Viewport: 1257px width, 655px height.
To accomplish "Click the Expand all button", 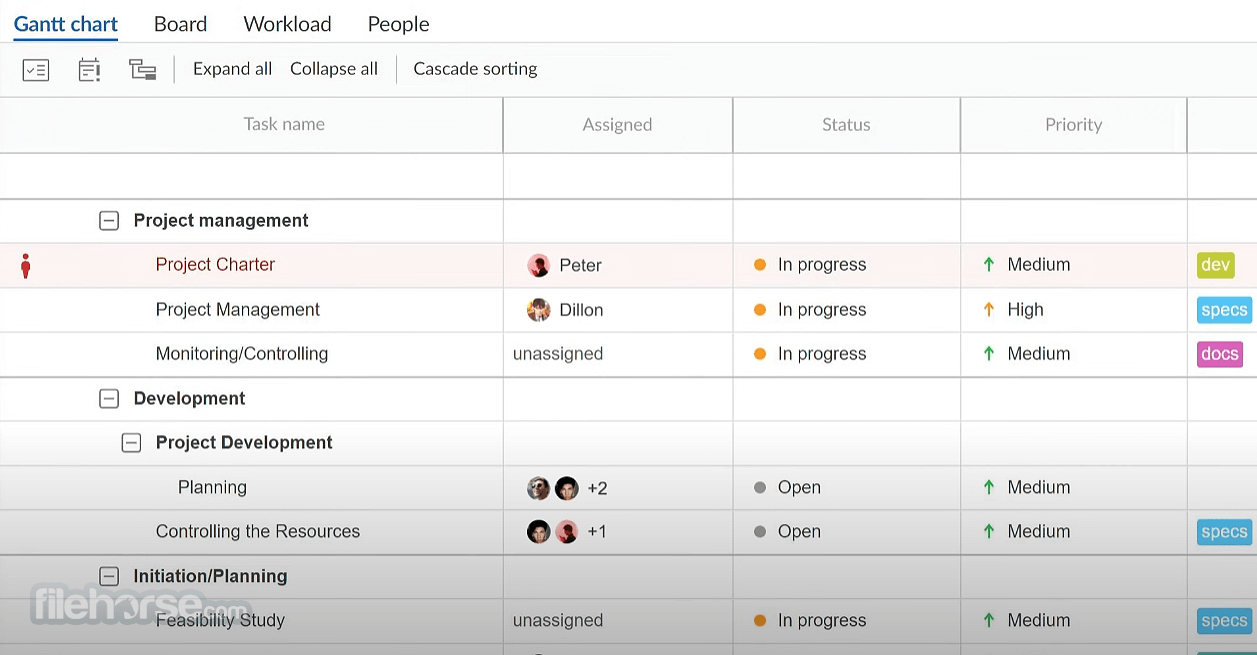I will [x=232, y=69].
